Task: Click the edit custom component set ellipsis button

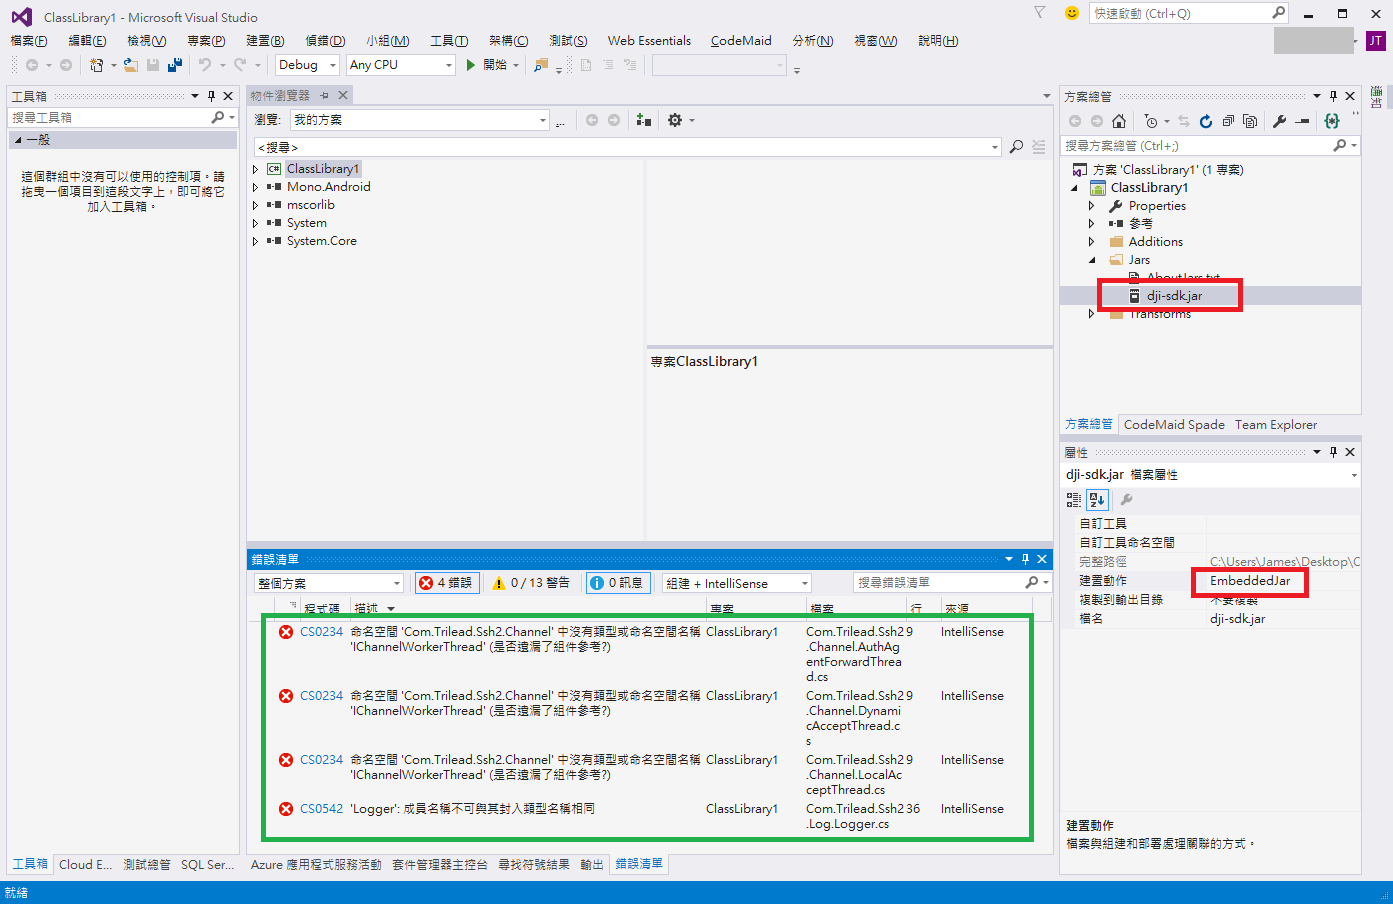Action: (x=560, y=121)
